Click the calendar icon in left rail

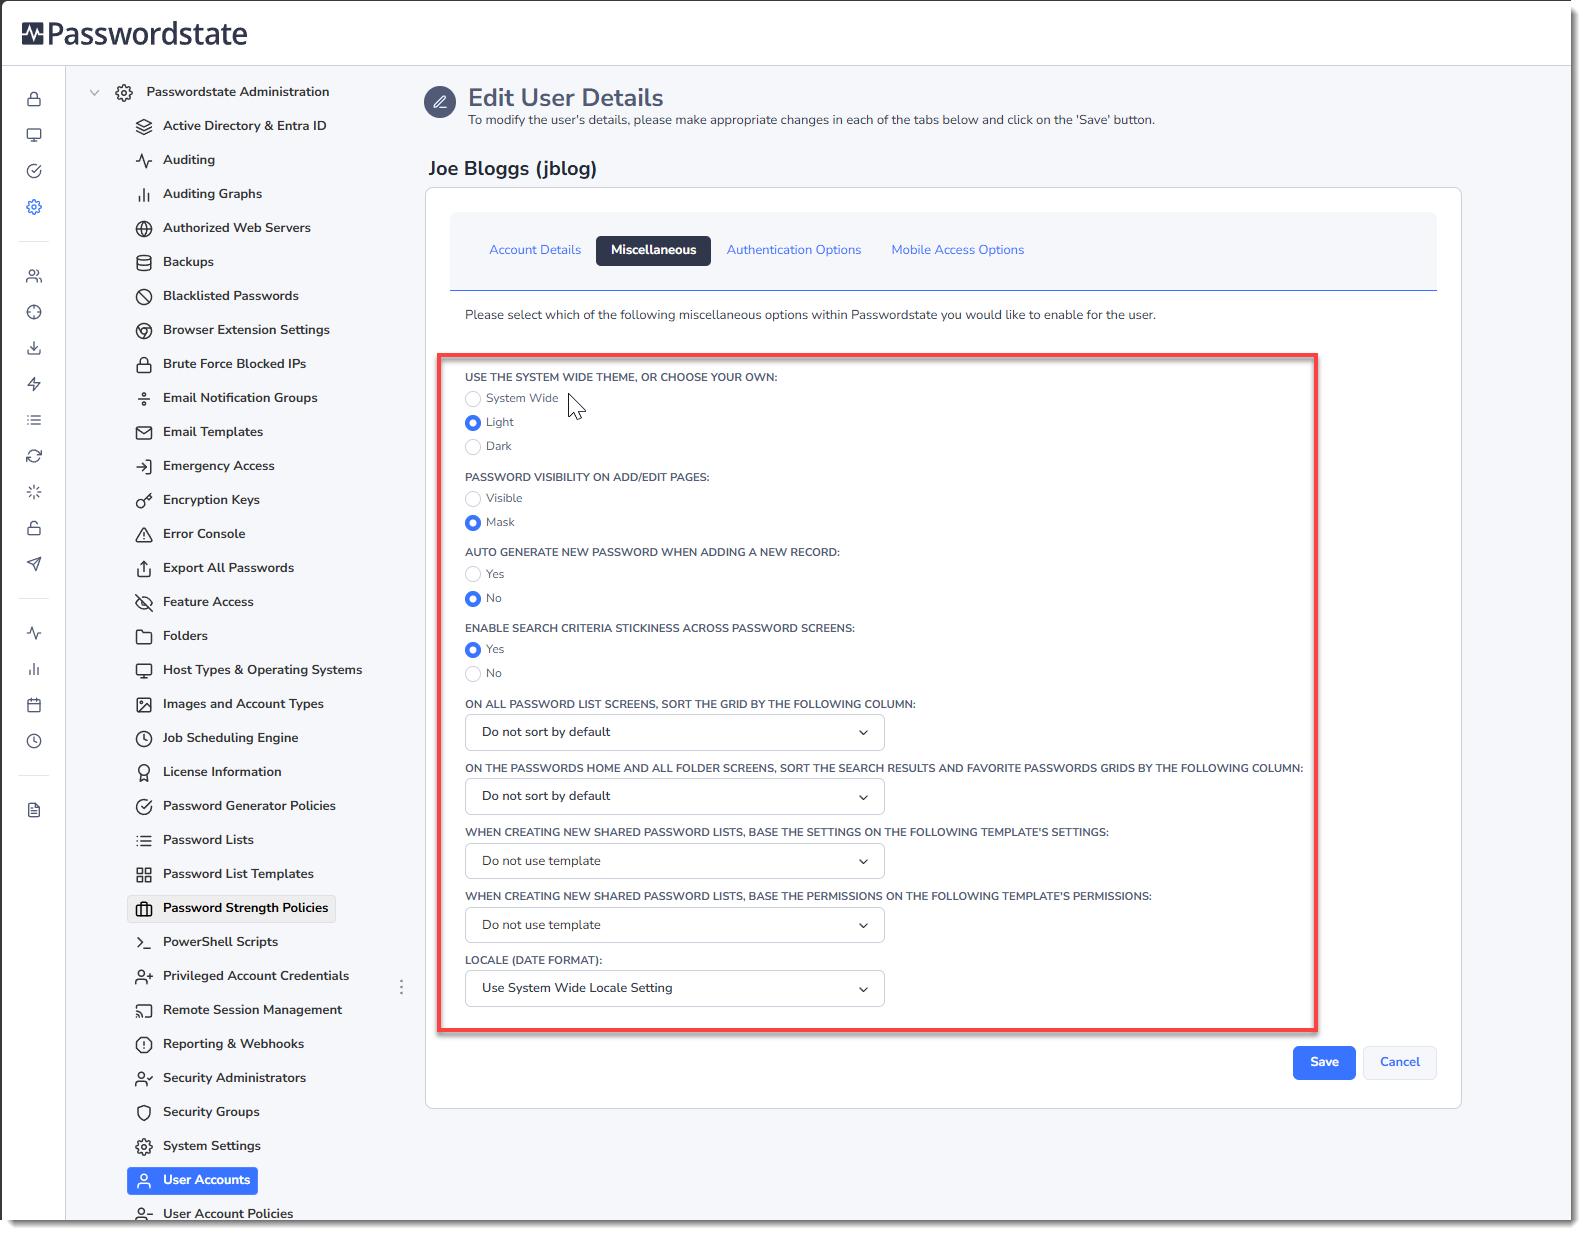click(34, 705)
